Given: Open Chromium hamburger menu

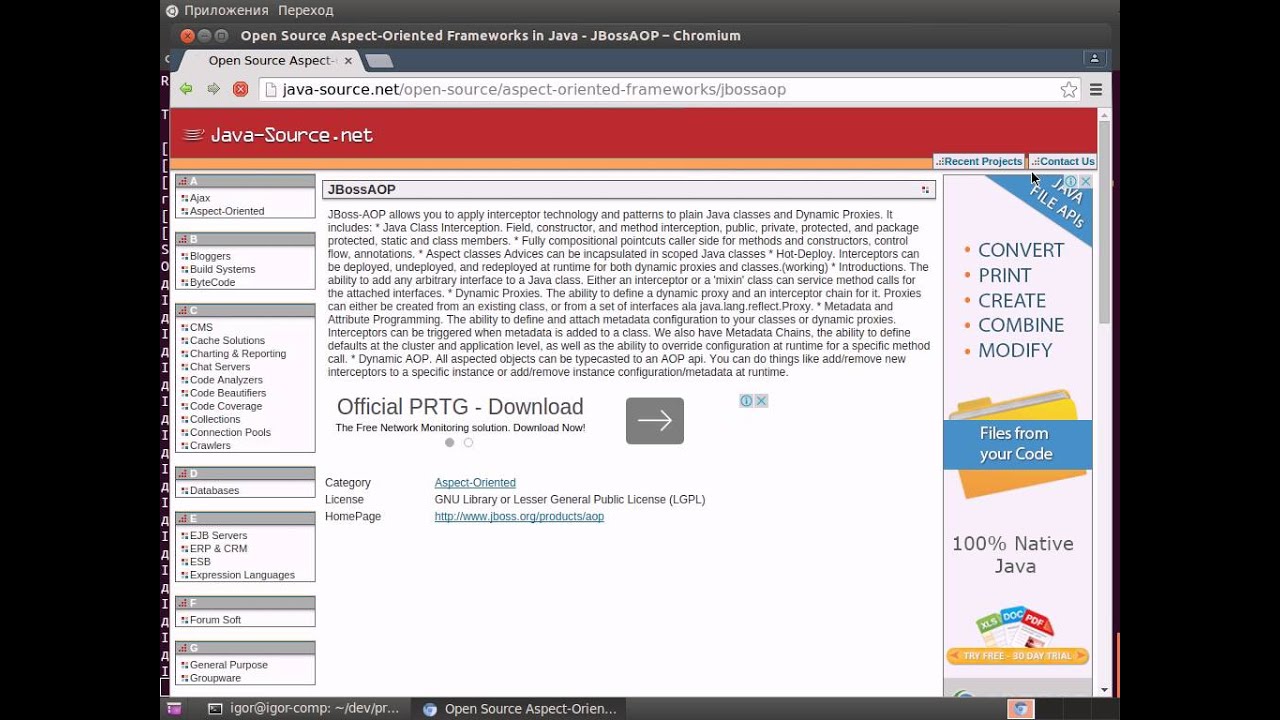Looking at the screenshot, I should [1096, 89].
